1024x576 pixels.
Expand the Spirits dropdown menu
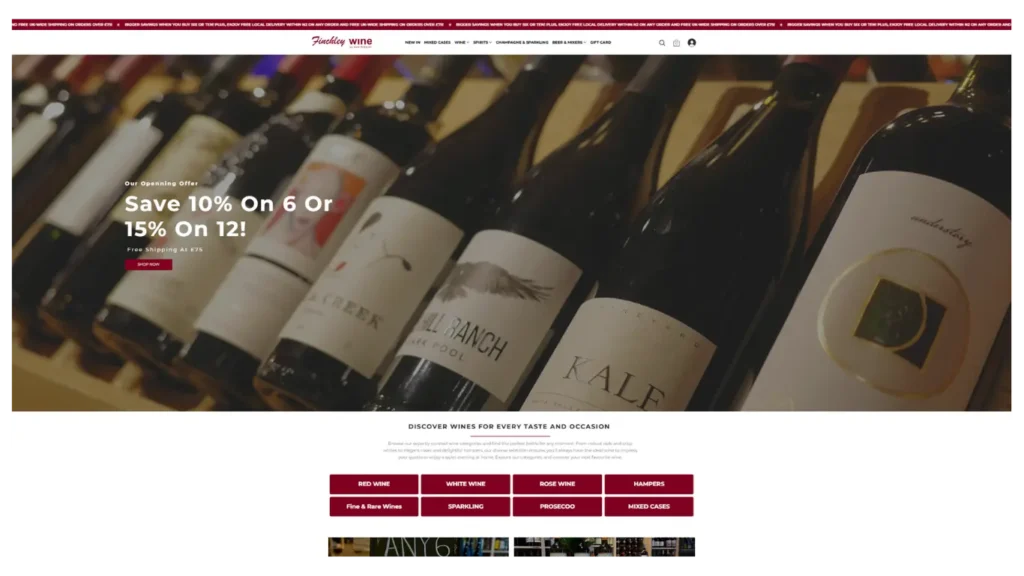pos(482,43)
